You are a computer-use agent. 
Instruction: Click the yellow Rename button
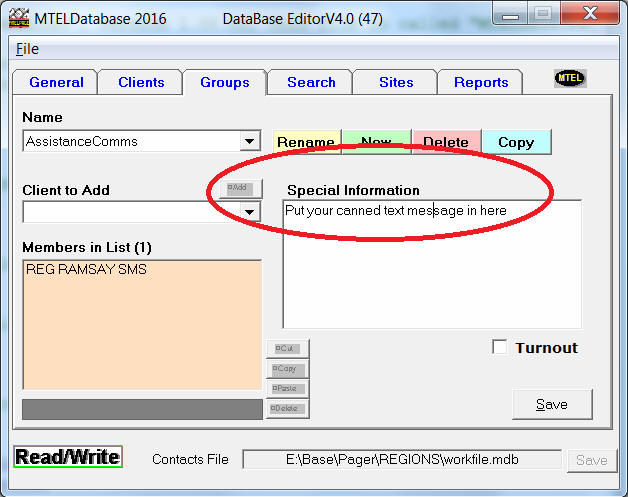[307, 142]
